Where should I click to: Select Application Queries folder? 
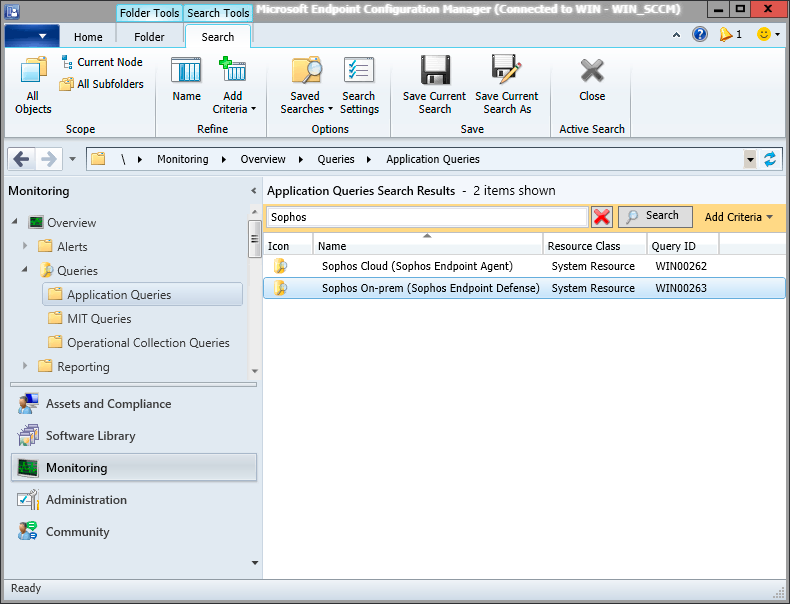[x=143, y=294]
